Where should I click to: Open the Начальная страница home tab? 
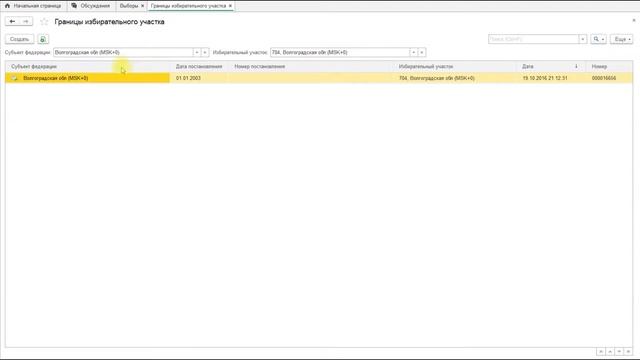pos(33,6)
